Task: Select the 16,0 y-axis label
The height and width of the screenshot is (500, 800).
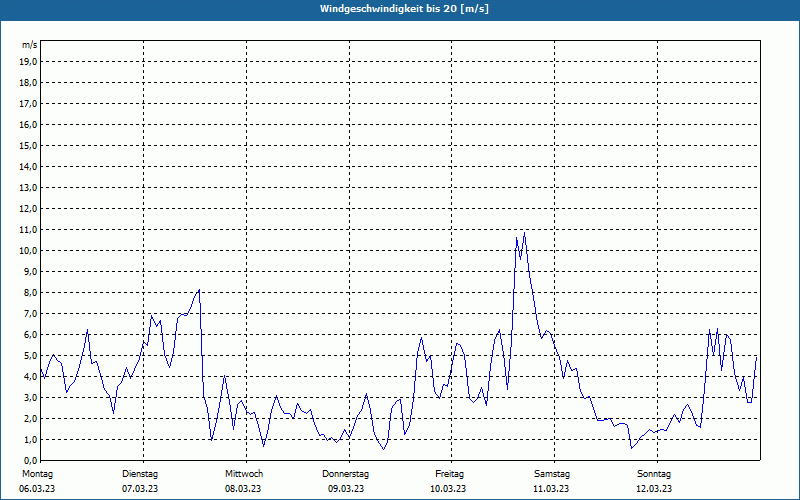Action: coord(28,124)
